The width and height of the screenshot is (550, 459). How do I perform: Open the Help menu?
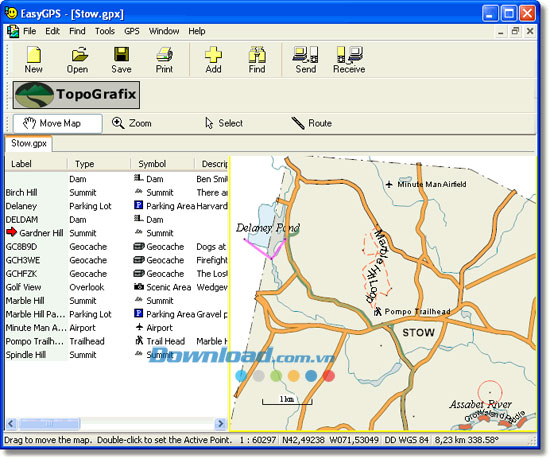pyautogui.click(x=197, y=31)
